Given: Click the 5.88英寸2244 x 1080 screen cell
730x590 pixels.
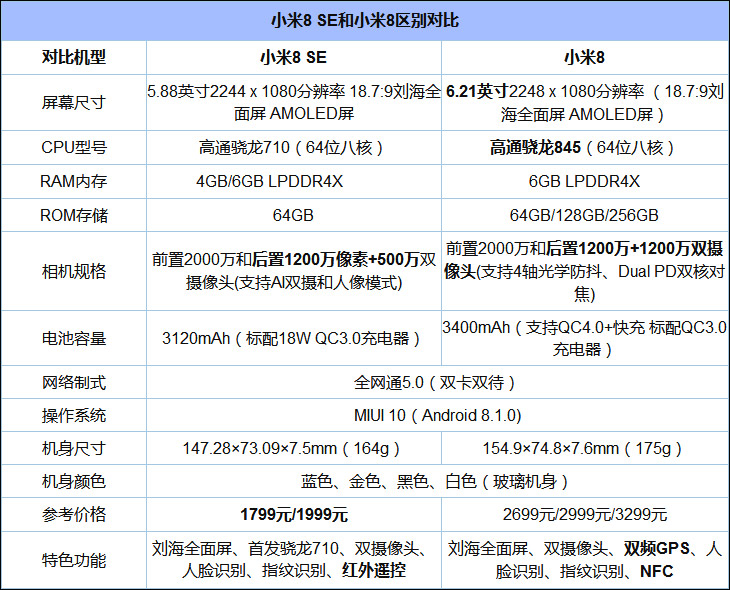Looking at the screenshot, I should [x=294, y=102].
